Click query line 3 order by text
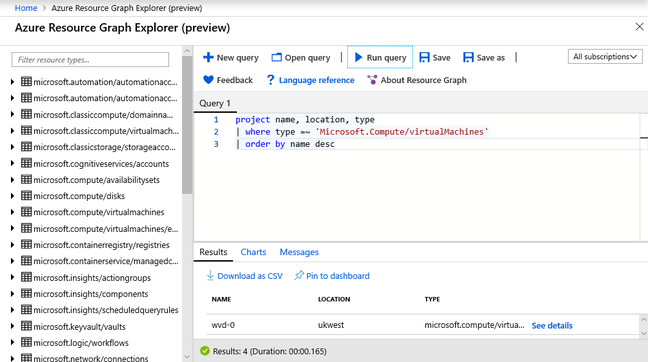Screen dimensions: 648x362 (285, 144)
